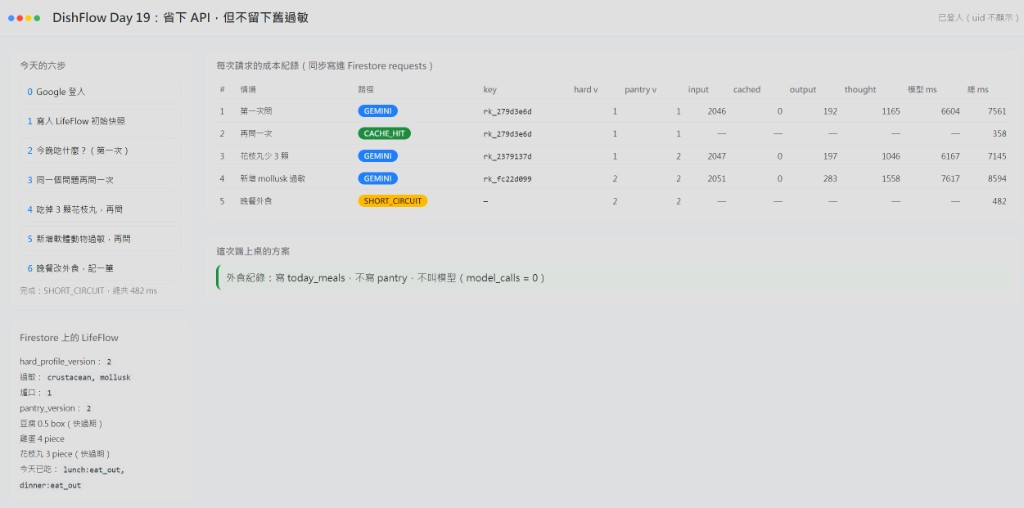Click the 花枝丸少 3 顆 scenario cell
Screen dimensions: 1024x508
click(x=263, y=156)
